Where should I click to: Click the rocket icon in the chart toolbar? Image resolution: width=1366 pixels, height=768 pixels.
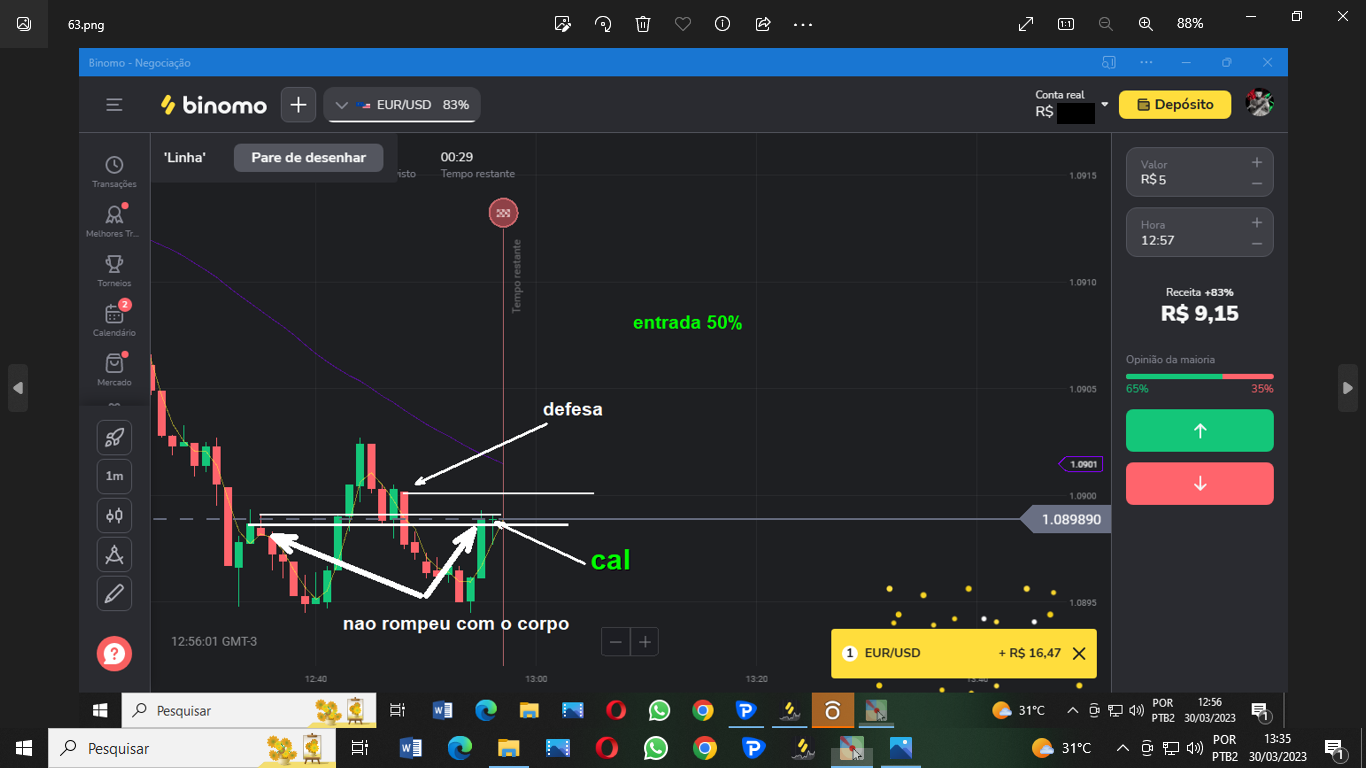[x=114, y=438]
